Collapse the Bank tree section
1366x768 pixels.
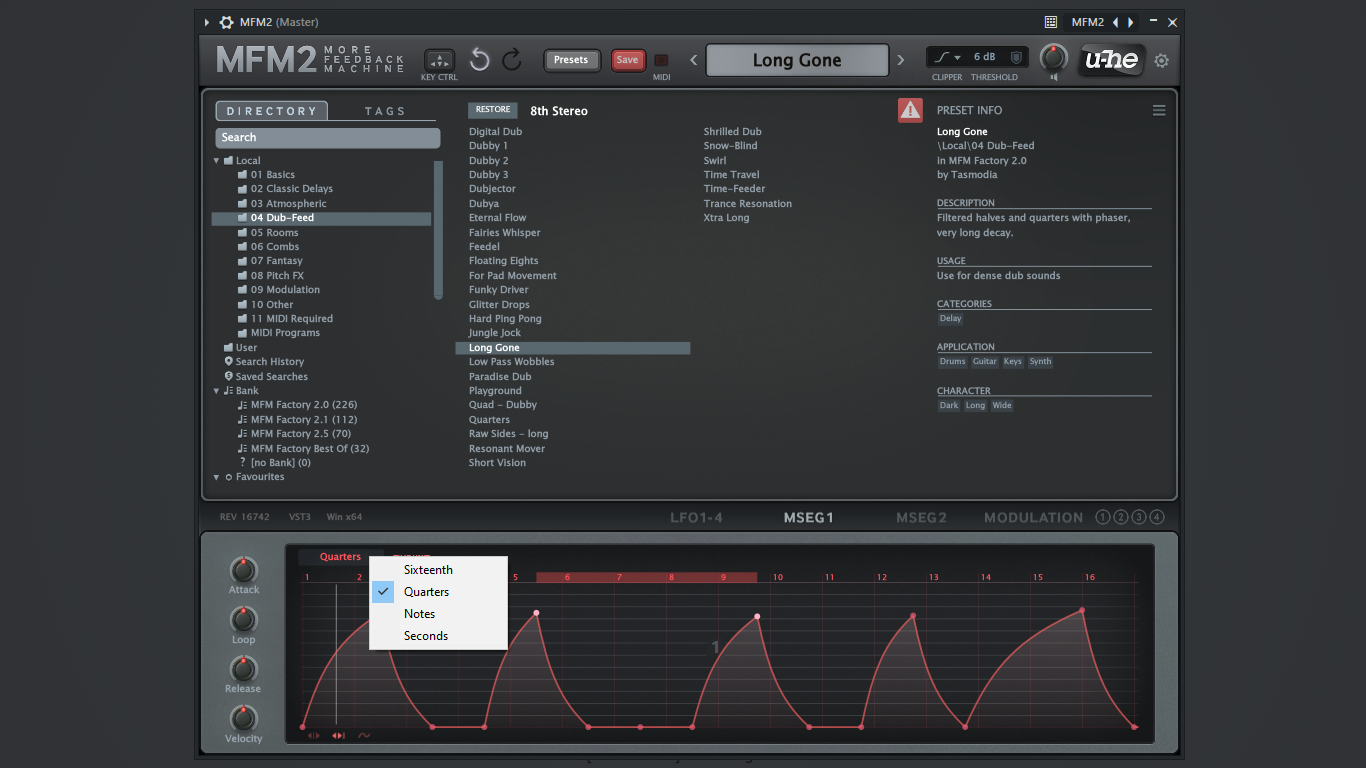[216, 391]
